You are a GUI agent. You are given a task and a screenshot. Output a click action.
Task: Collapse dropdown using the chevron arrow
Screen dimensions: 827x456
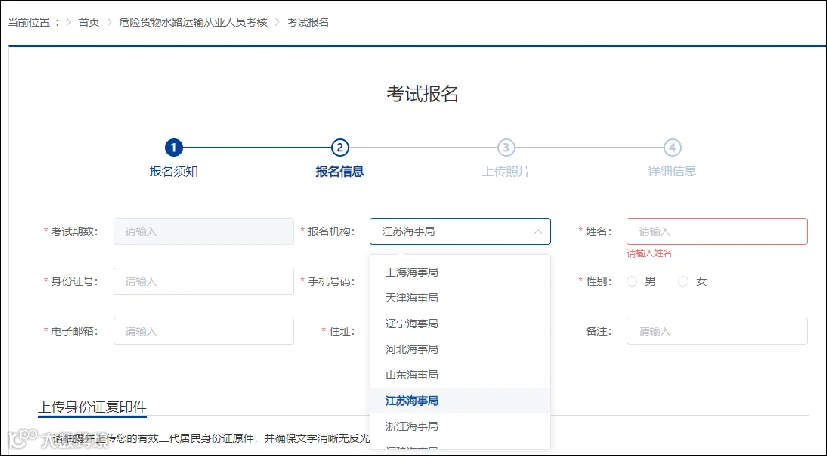537,231
